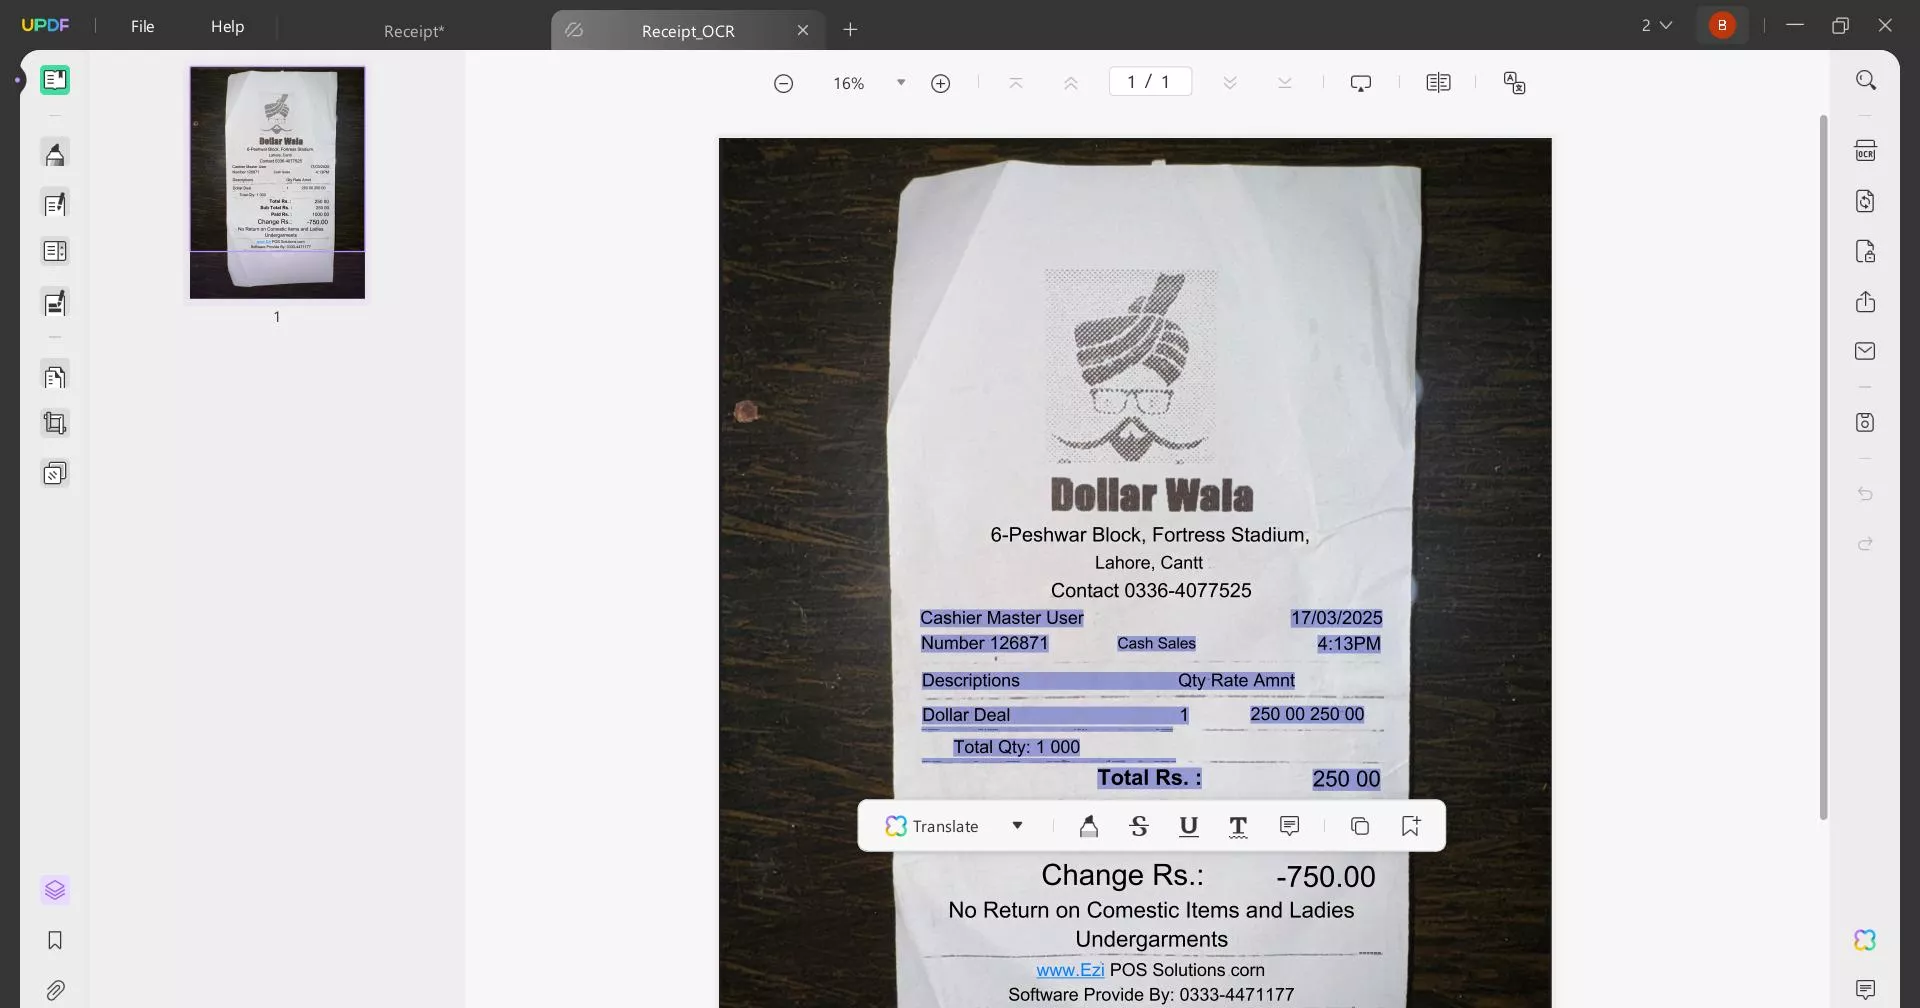Copy the selected text
This screenshot has width=1920, height=1008.
coord(1360,826)
